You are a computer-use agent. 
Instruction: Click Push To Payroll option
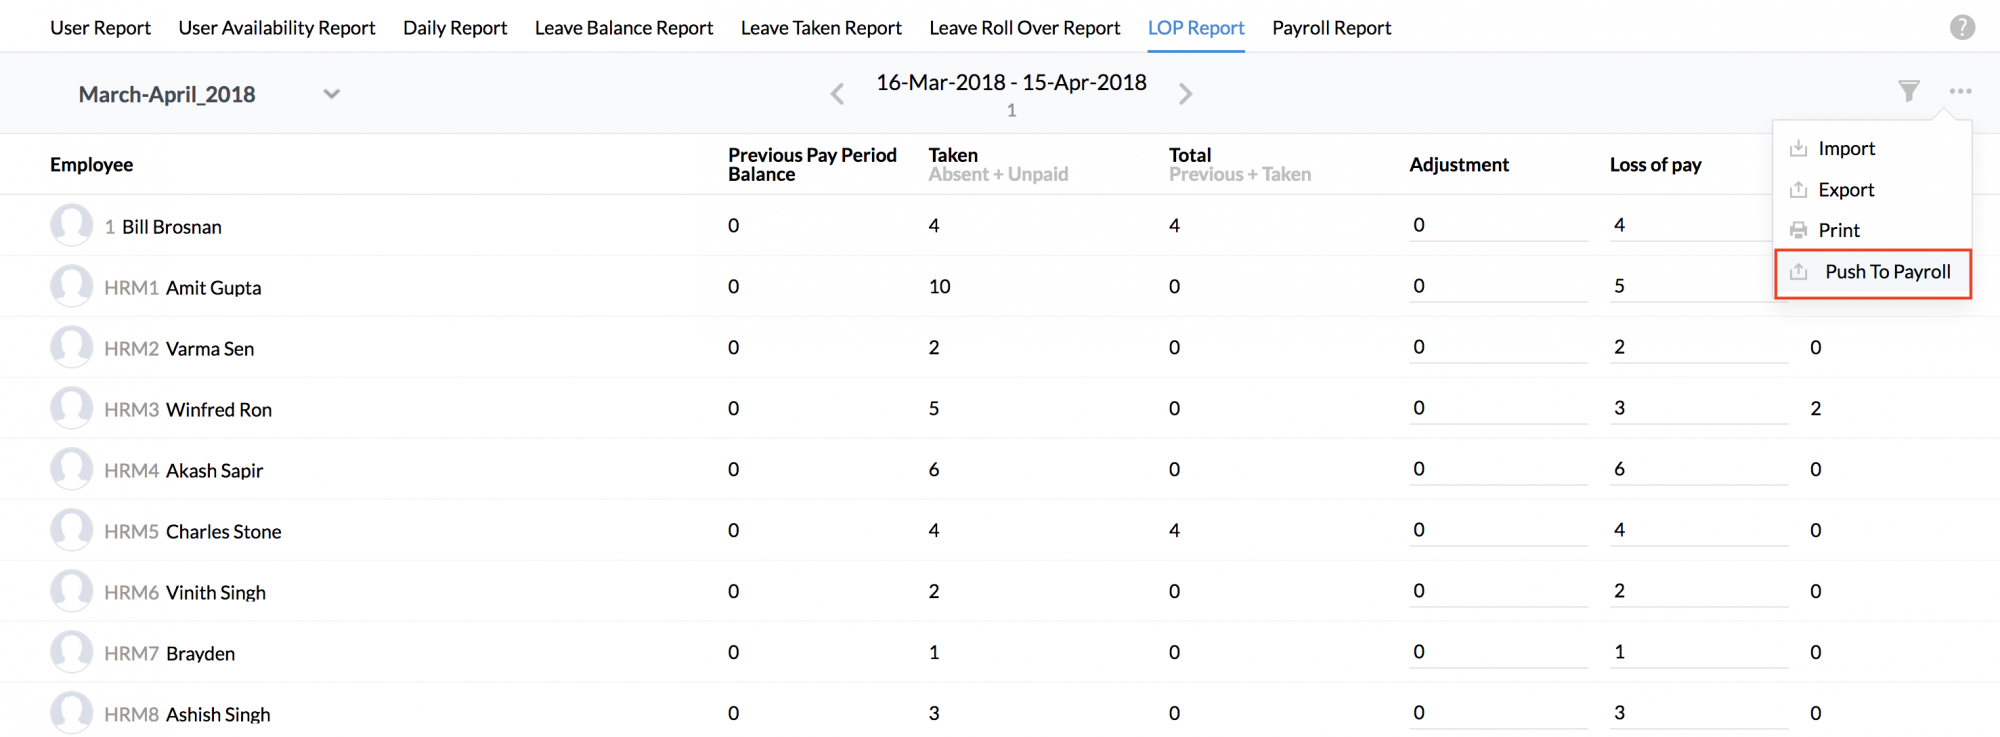pyautogui.click(x=1887, y=272)
